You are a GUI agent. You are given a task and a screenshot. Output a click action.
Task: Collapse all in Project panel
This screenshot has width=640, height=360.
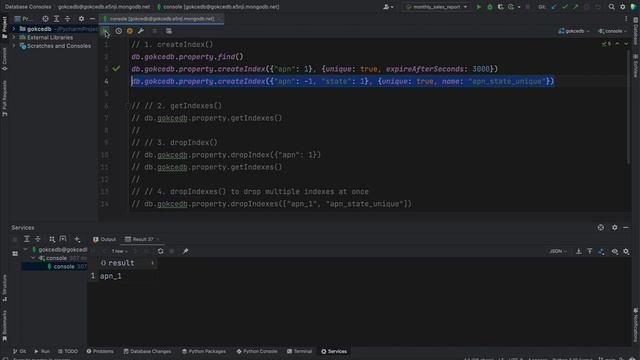[67, 19]
